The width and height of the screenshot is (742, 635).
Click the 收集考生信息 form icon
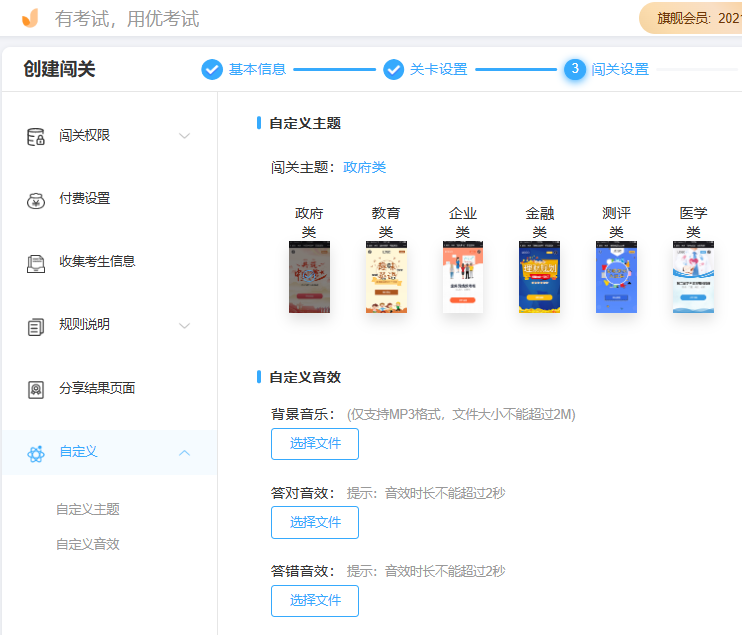(x=35, y=264)
